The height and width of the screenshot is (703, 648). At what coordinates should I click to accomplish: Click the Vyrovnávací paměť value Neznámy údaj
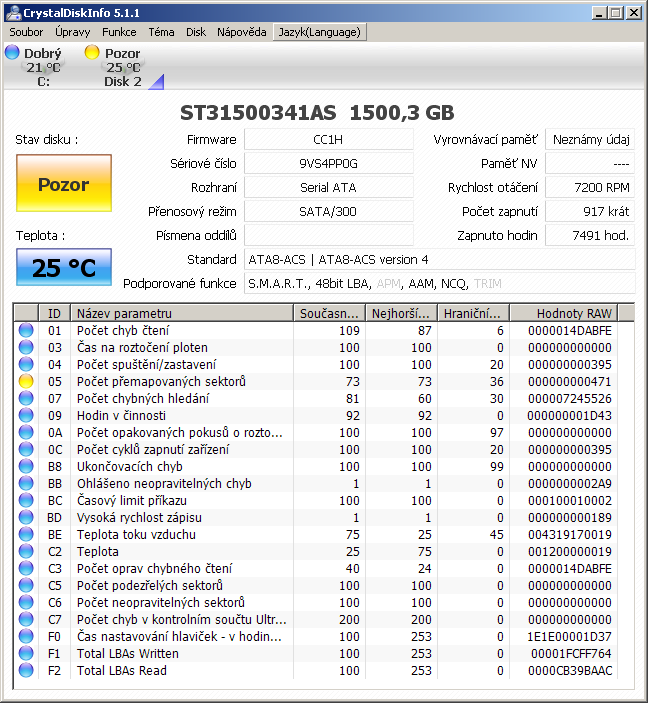[590, 140]
